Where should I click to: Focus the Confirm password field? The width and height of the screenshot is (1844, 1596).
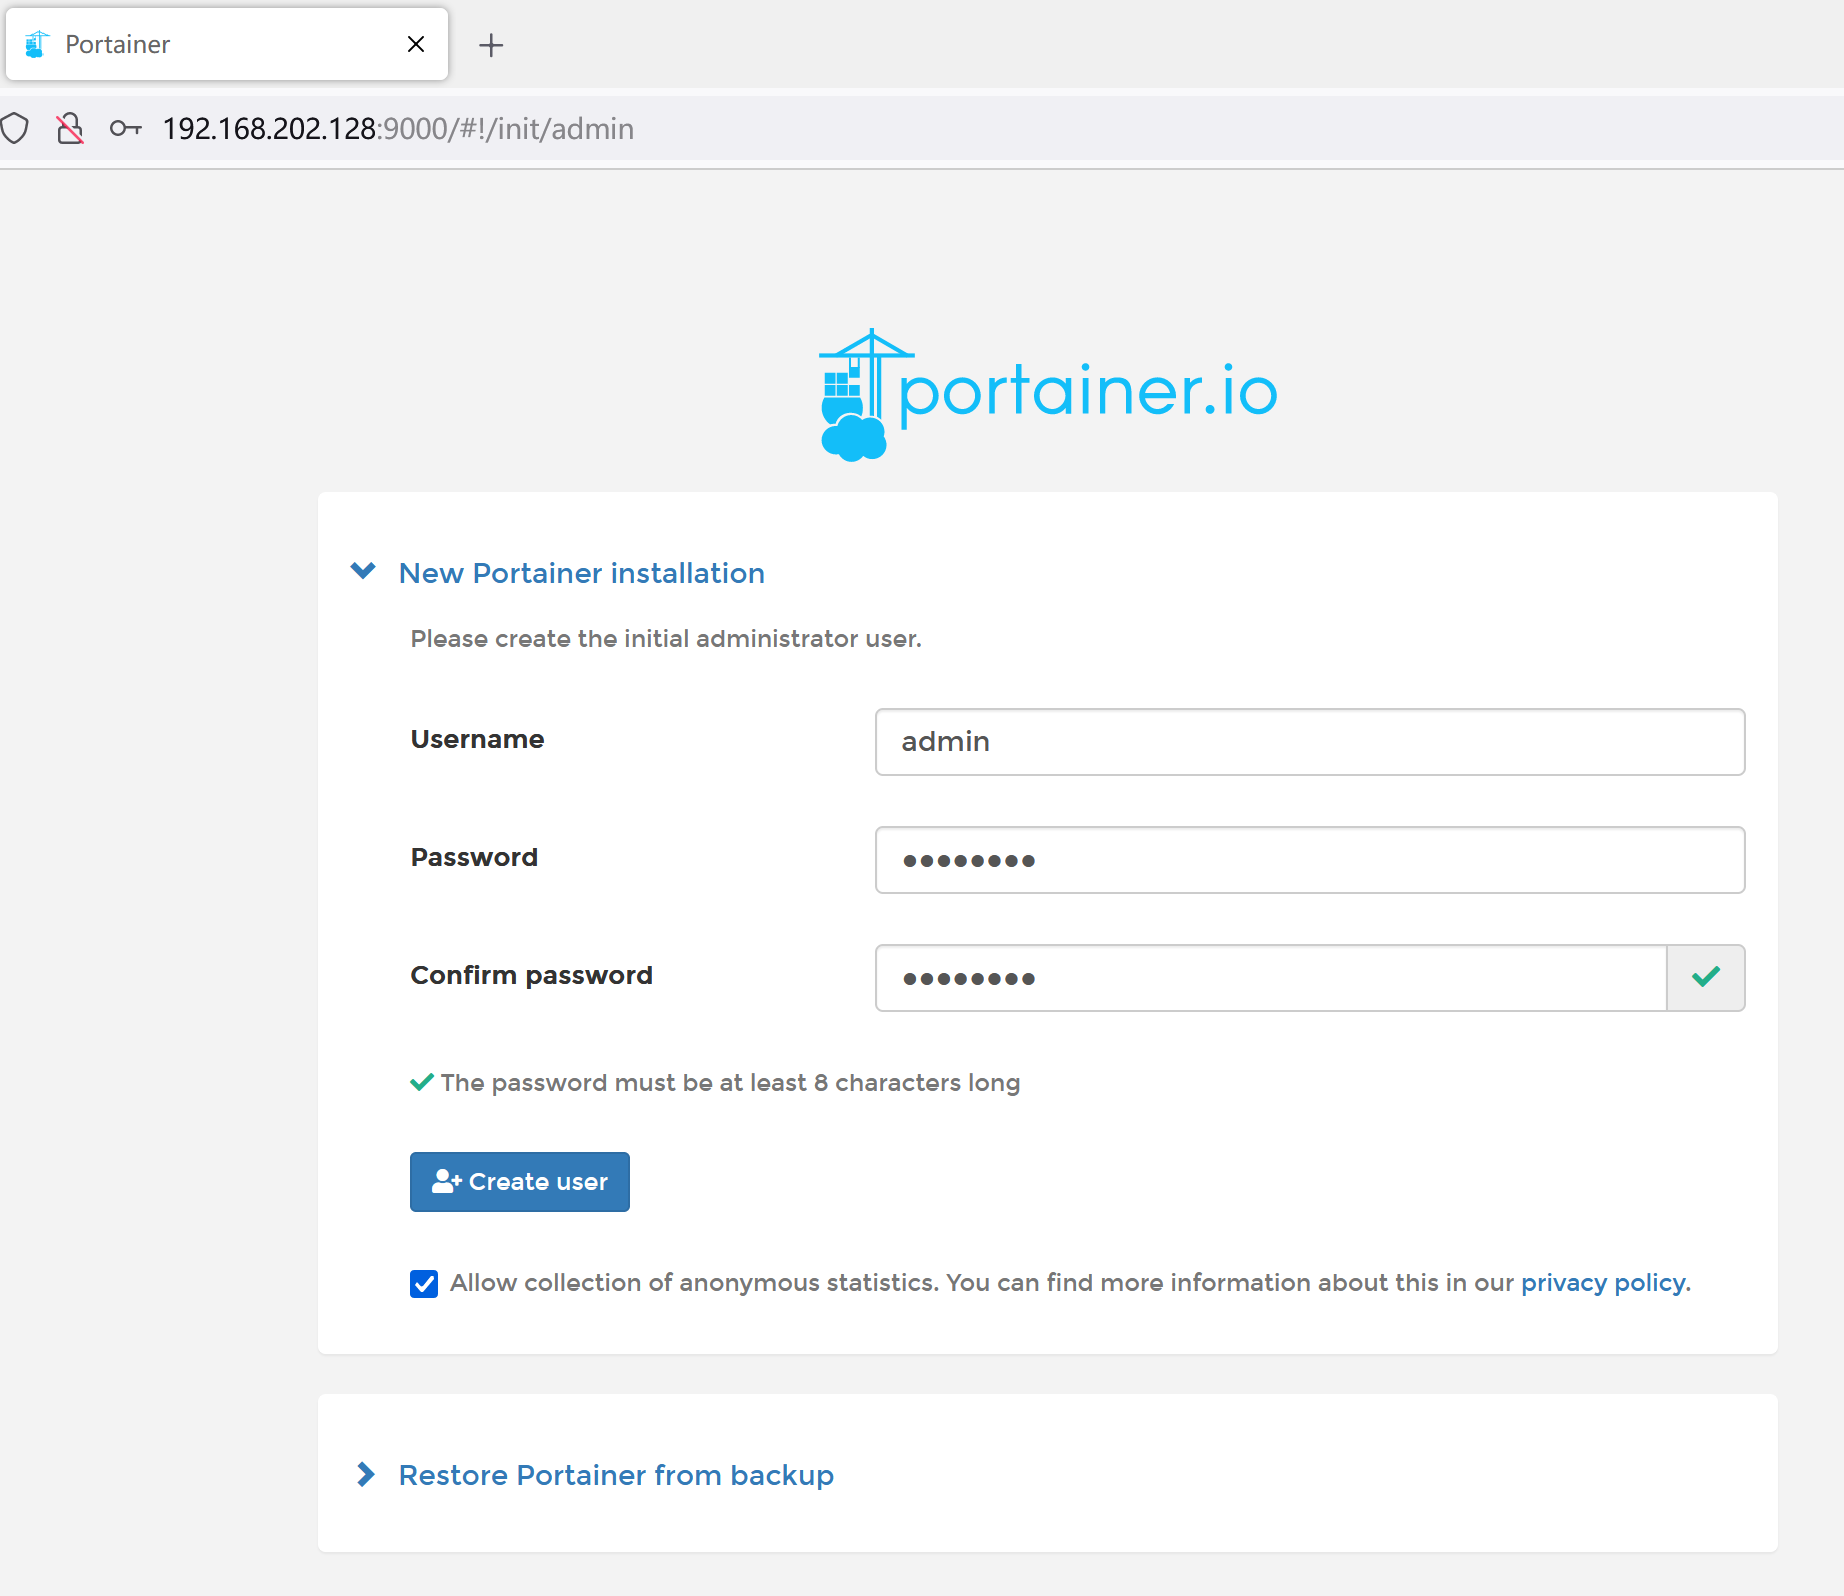pyautogui.click(x=1271, y=978)
